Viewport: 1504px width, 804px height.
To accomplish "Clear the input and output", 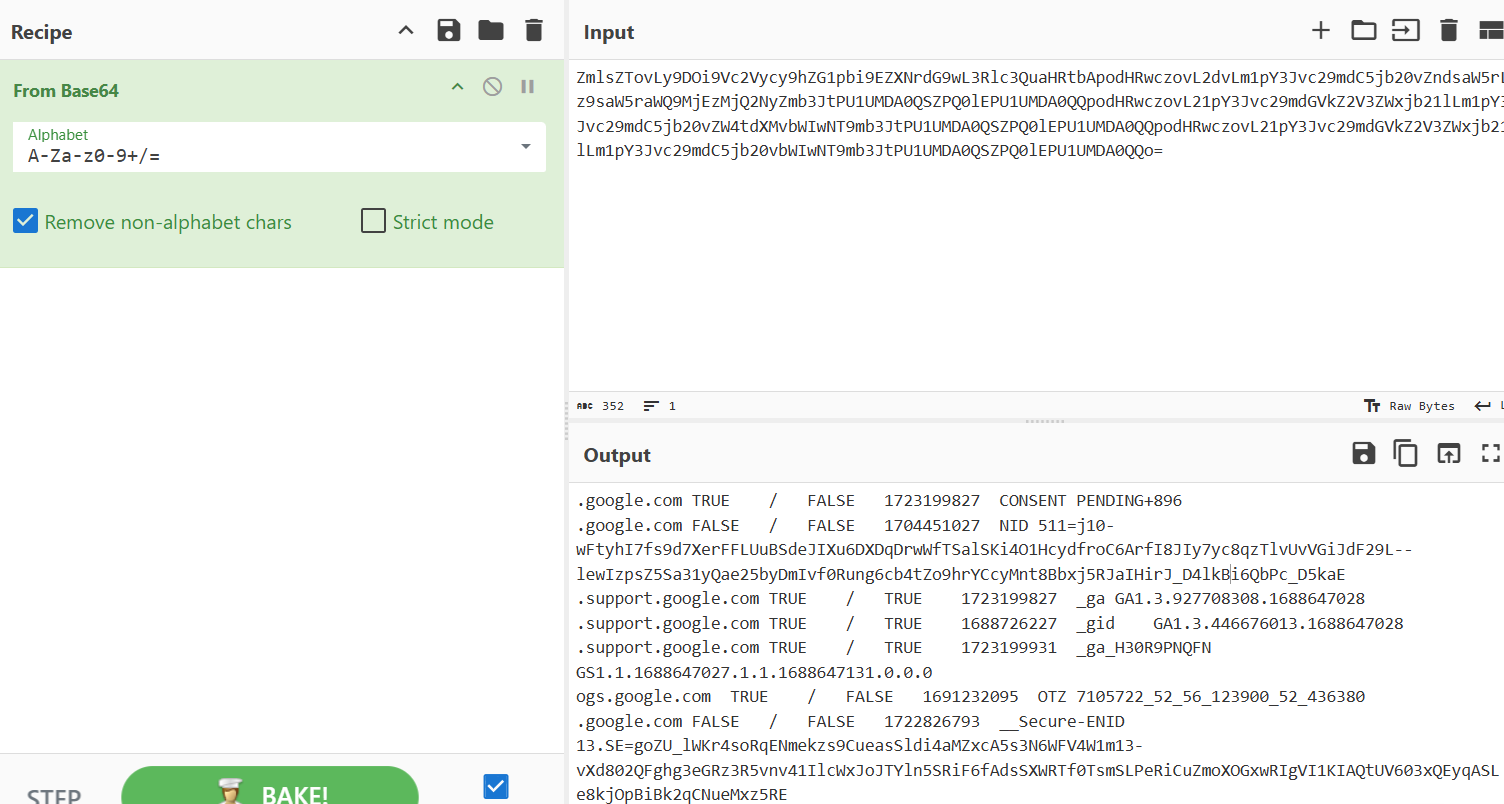I will tap(1449, 31).
